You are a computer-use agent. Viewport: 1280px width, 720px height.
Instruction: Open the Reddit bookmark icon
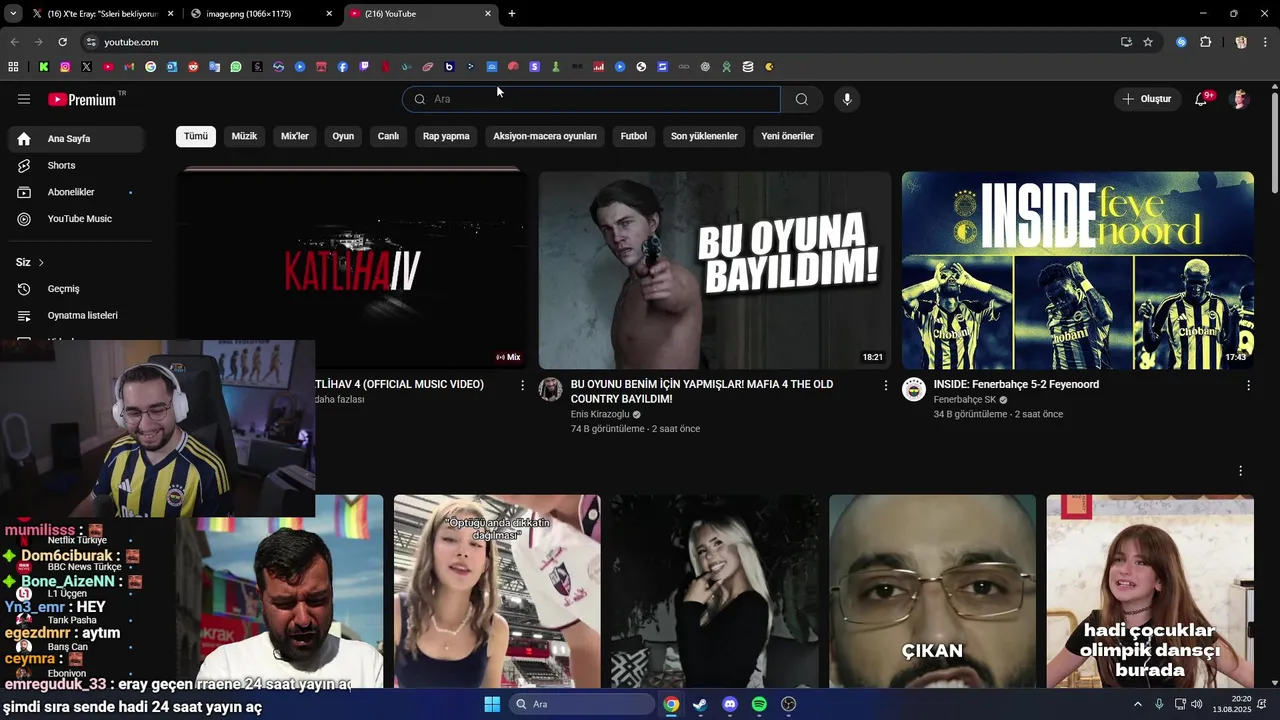pyautogui.click(x=193, y=67)
